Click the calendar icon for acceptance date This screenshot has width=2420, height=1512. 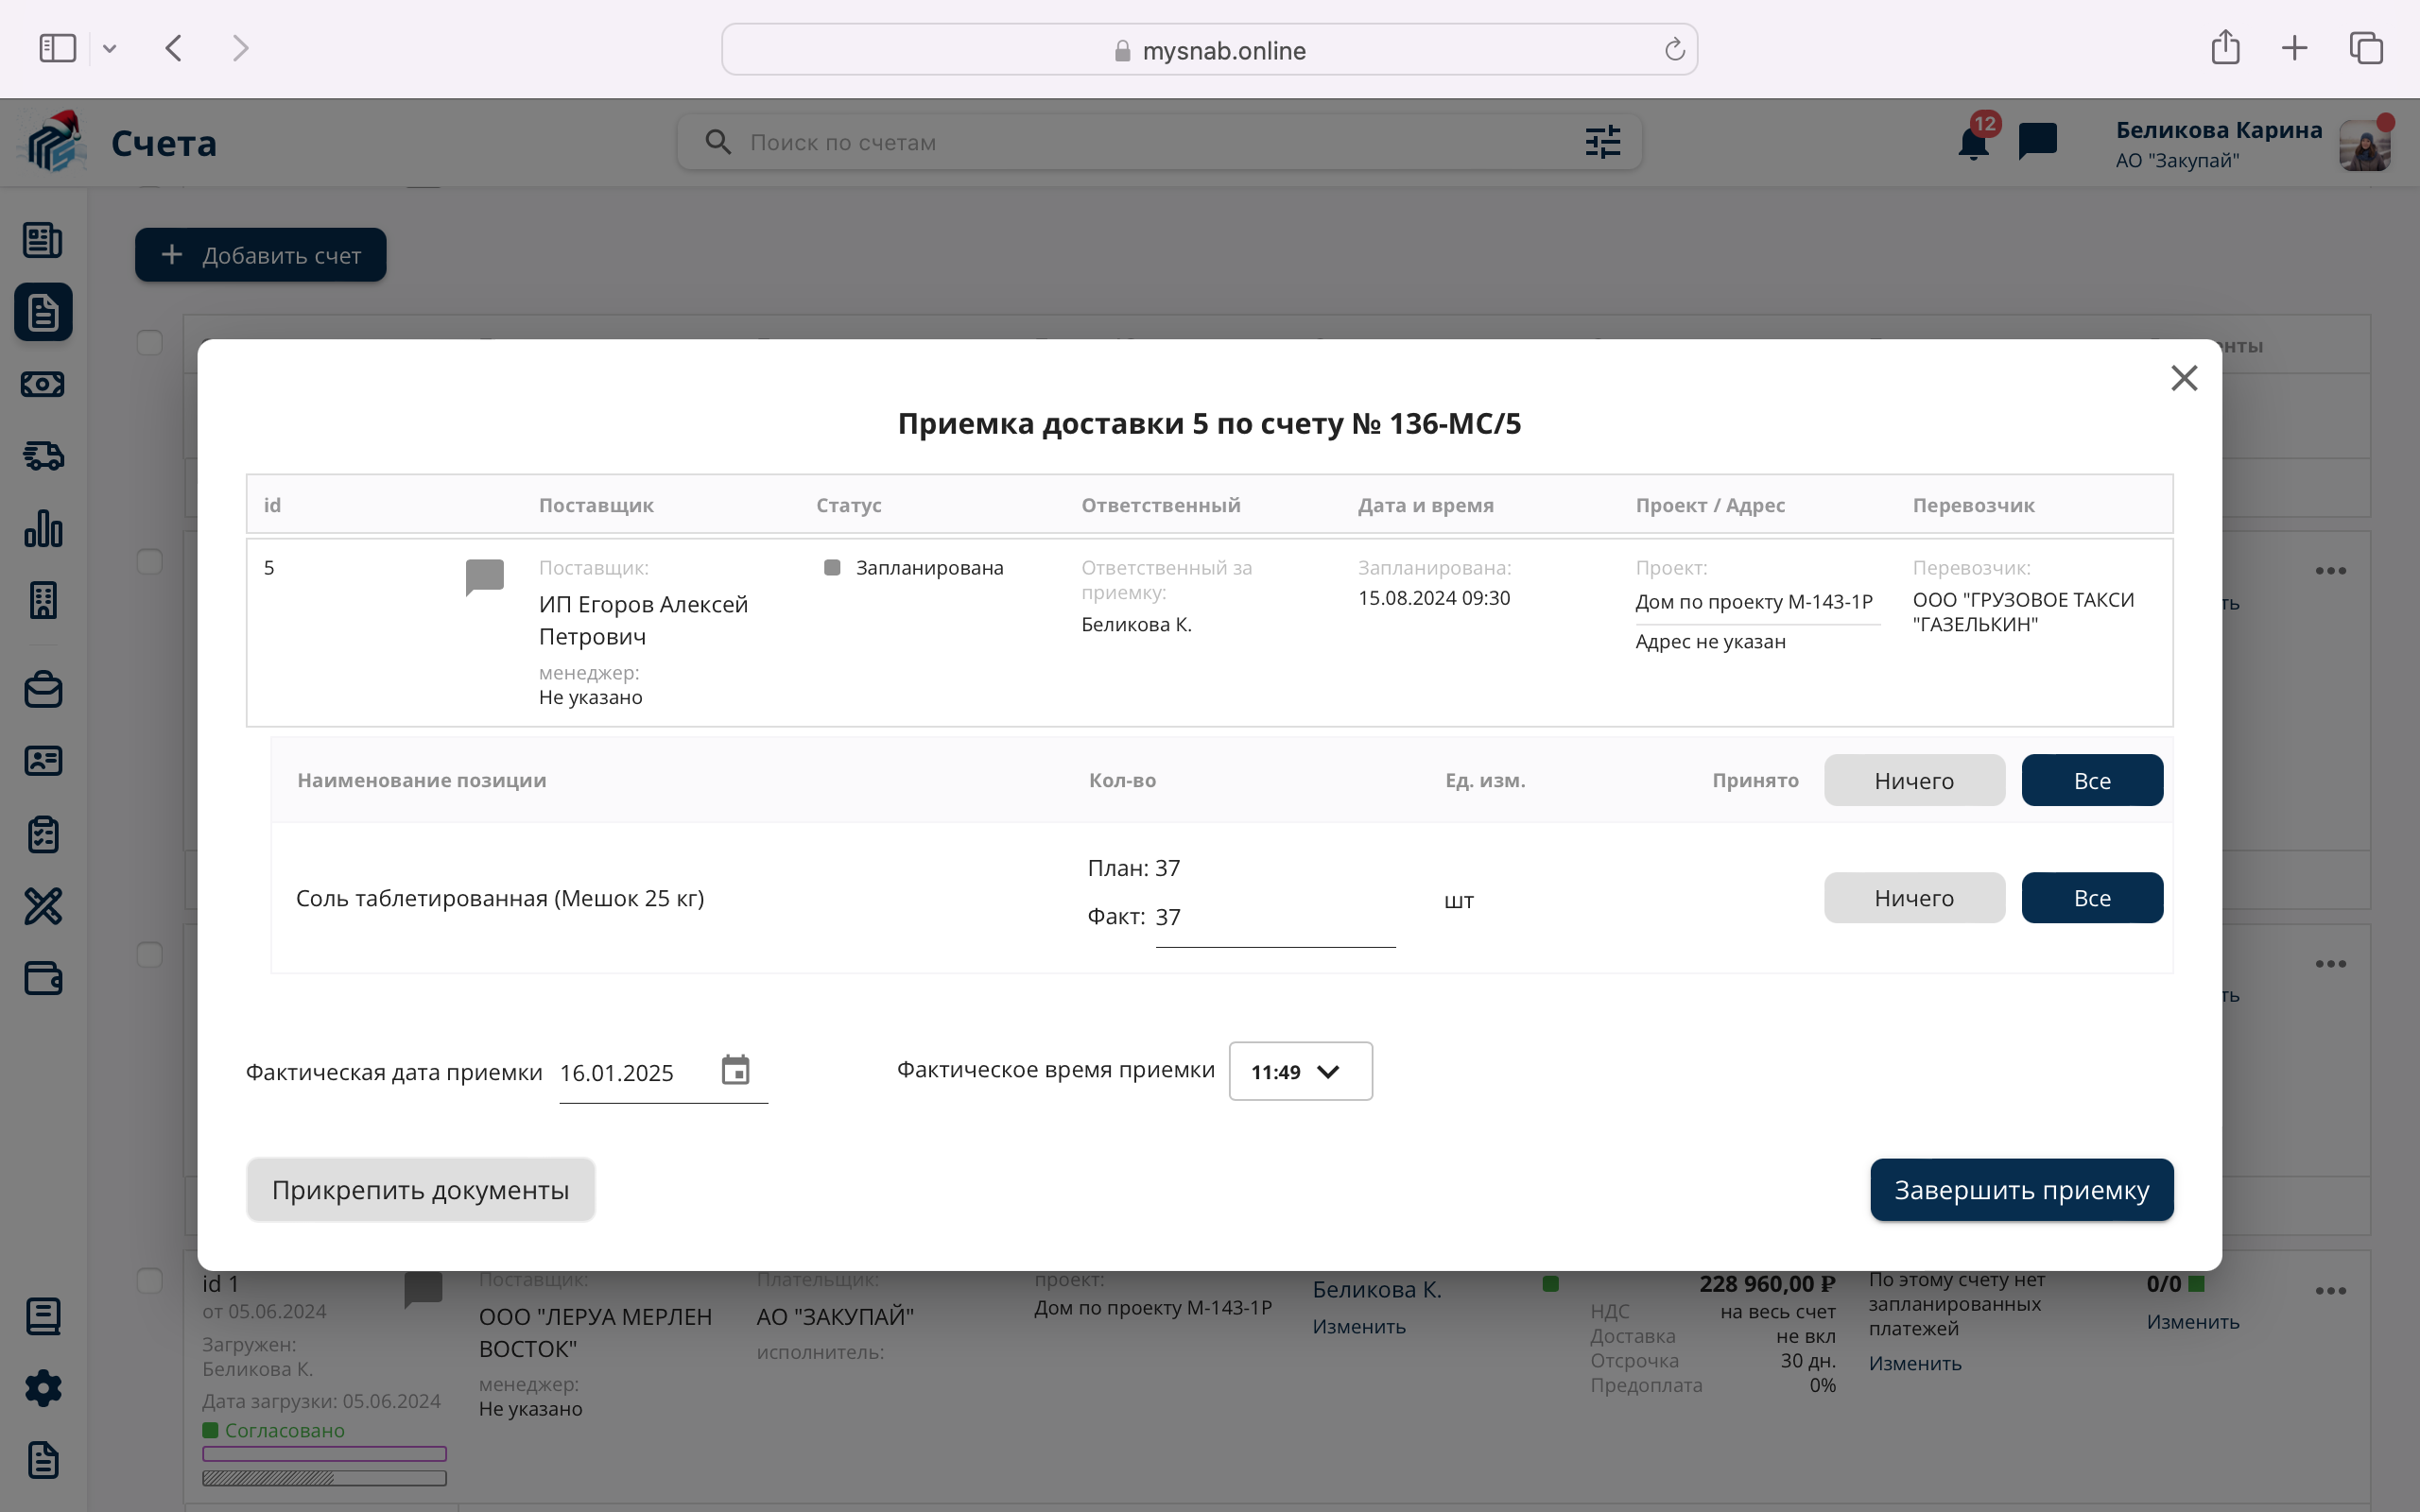735,1071
